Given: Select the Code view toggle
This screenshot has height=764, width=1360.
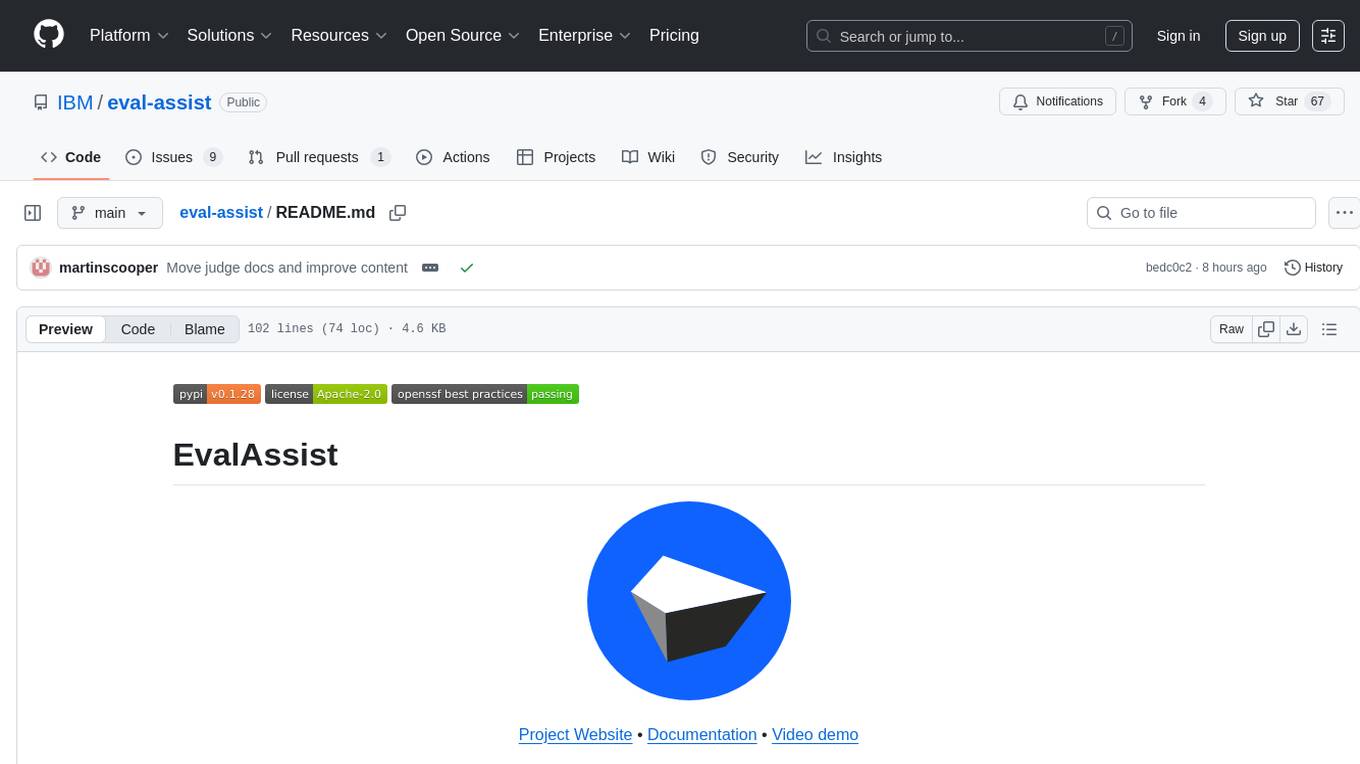Looking at the screenshot, I should click(138, 329).
